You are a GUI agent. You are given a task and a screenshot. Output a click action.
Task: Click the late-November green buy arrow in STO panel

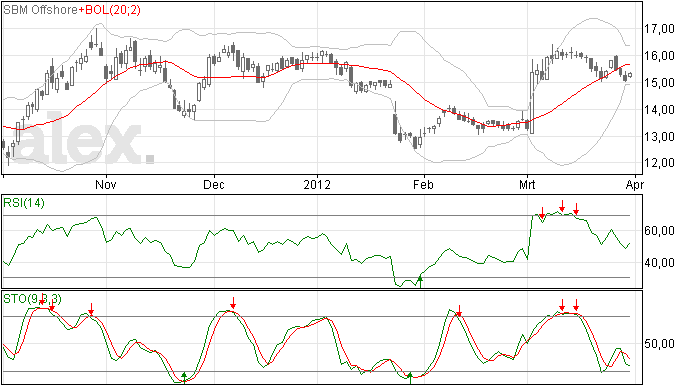pos(184,378)
